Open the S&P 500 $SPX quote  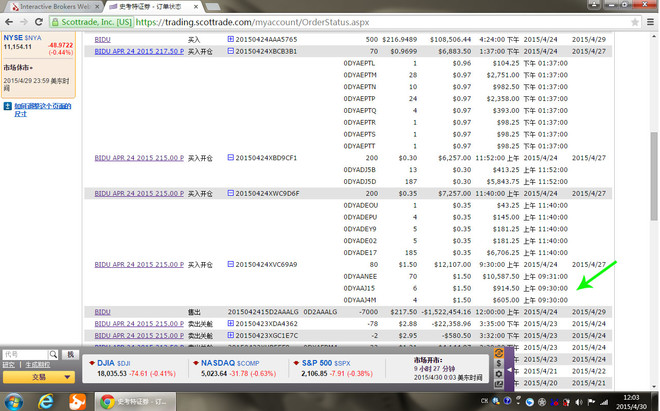coord(326,363)
